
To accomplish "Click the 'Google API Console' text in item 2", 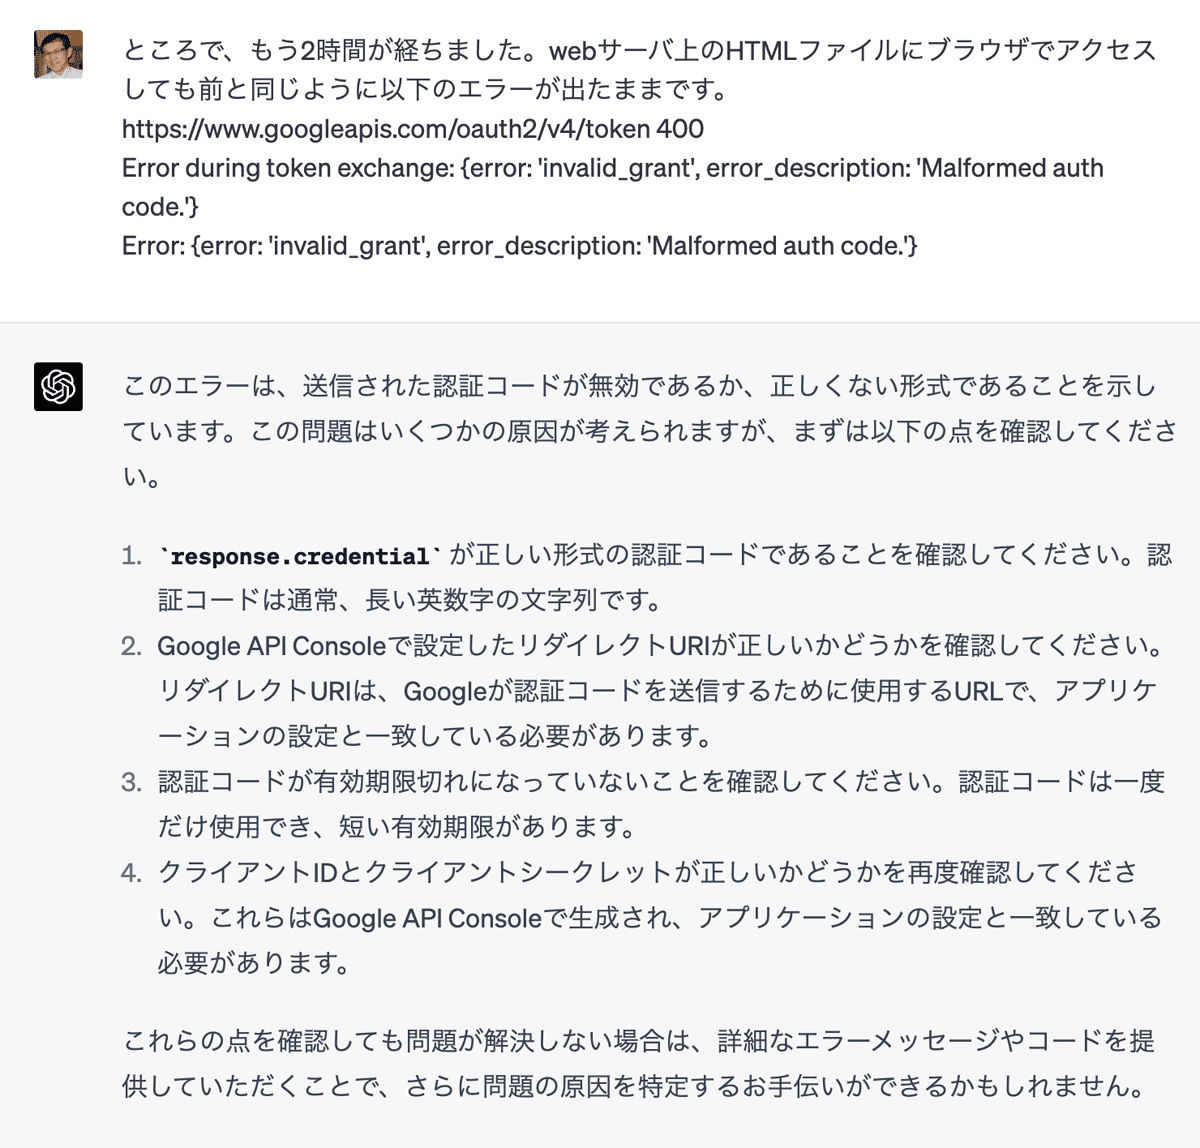I will (x=271, y=646).
